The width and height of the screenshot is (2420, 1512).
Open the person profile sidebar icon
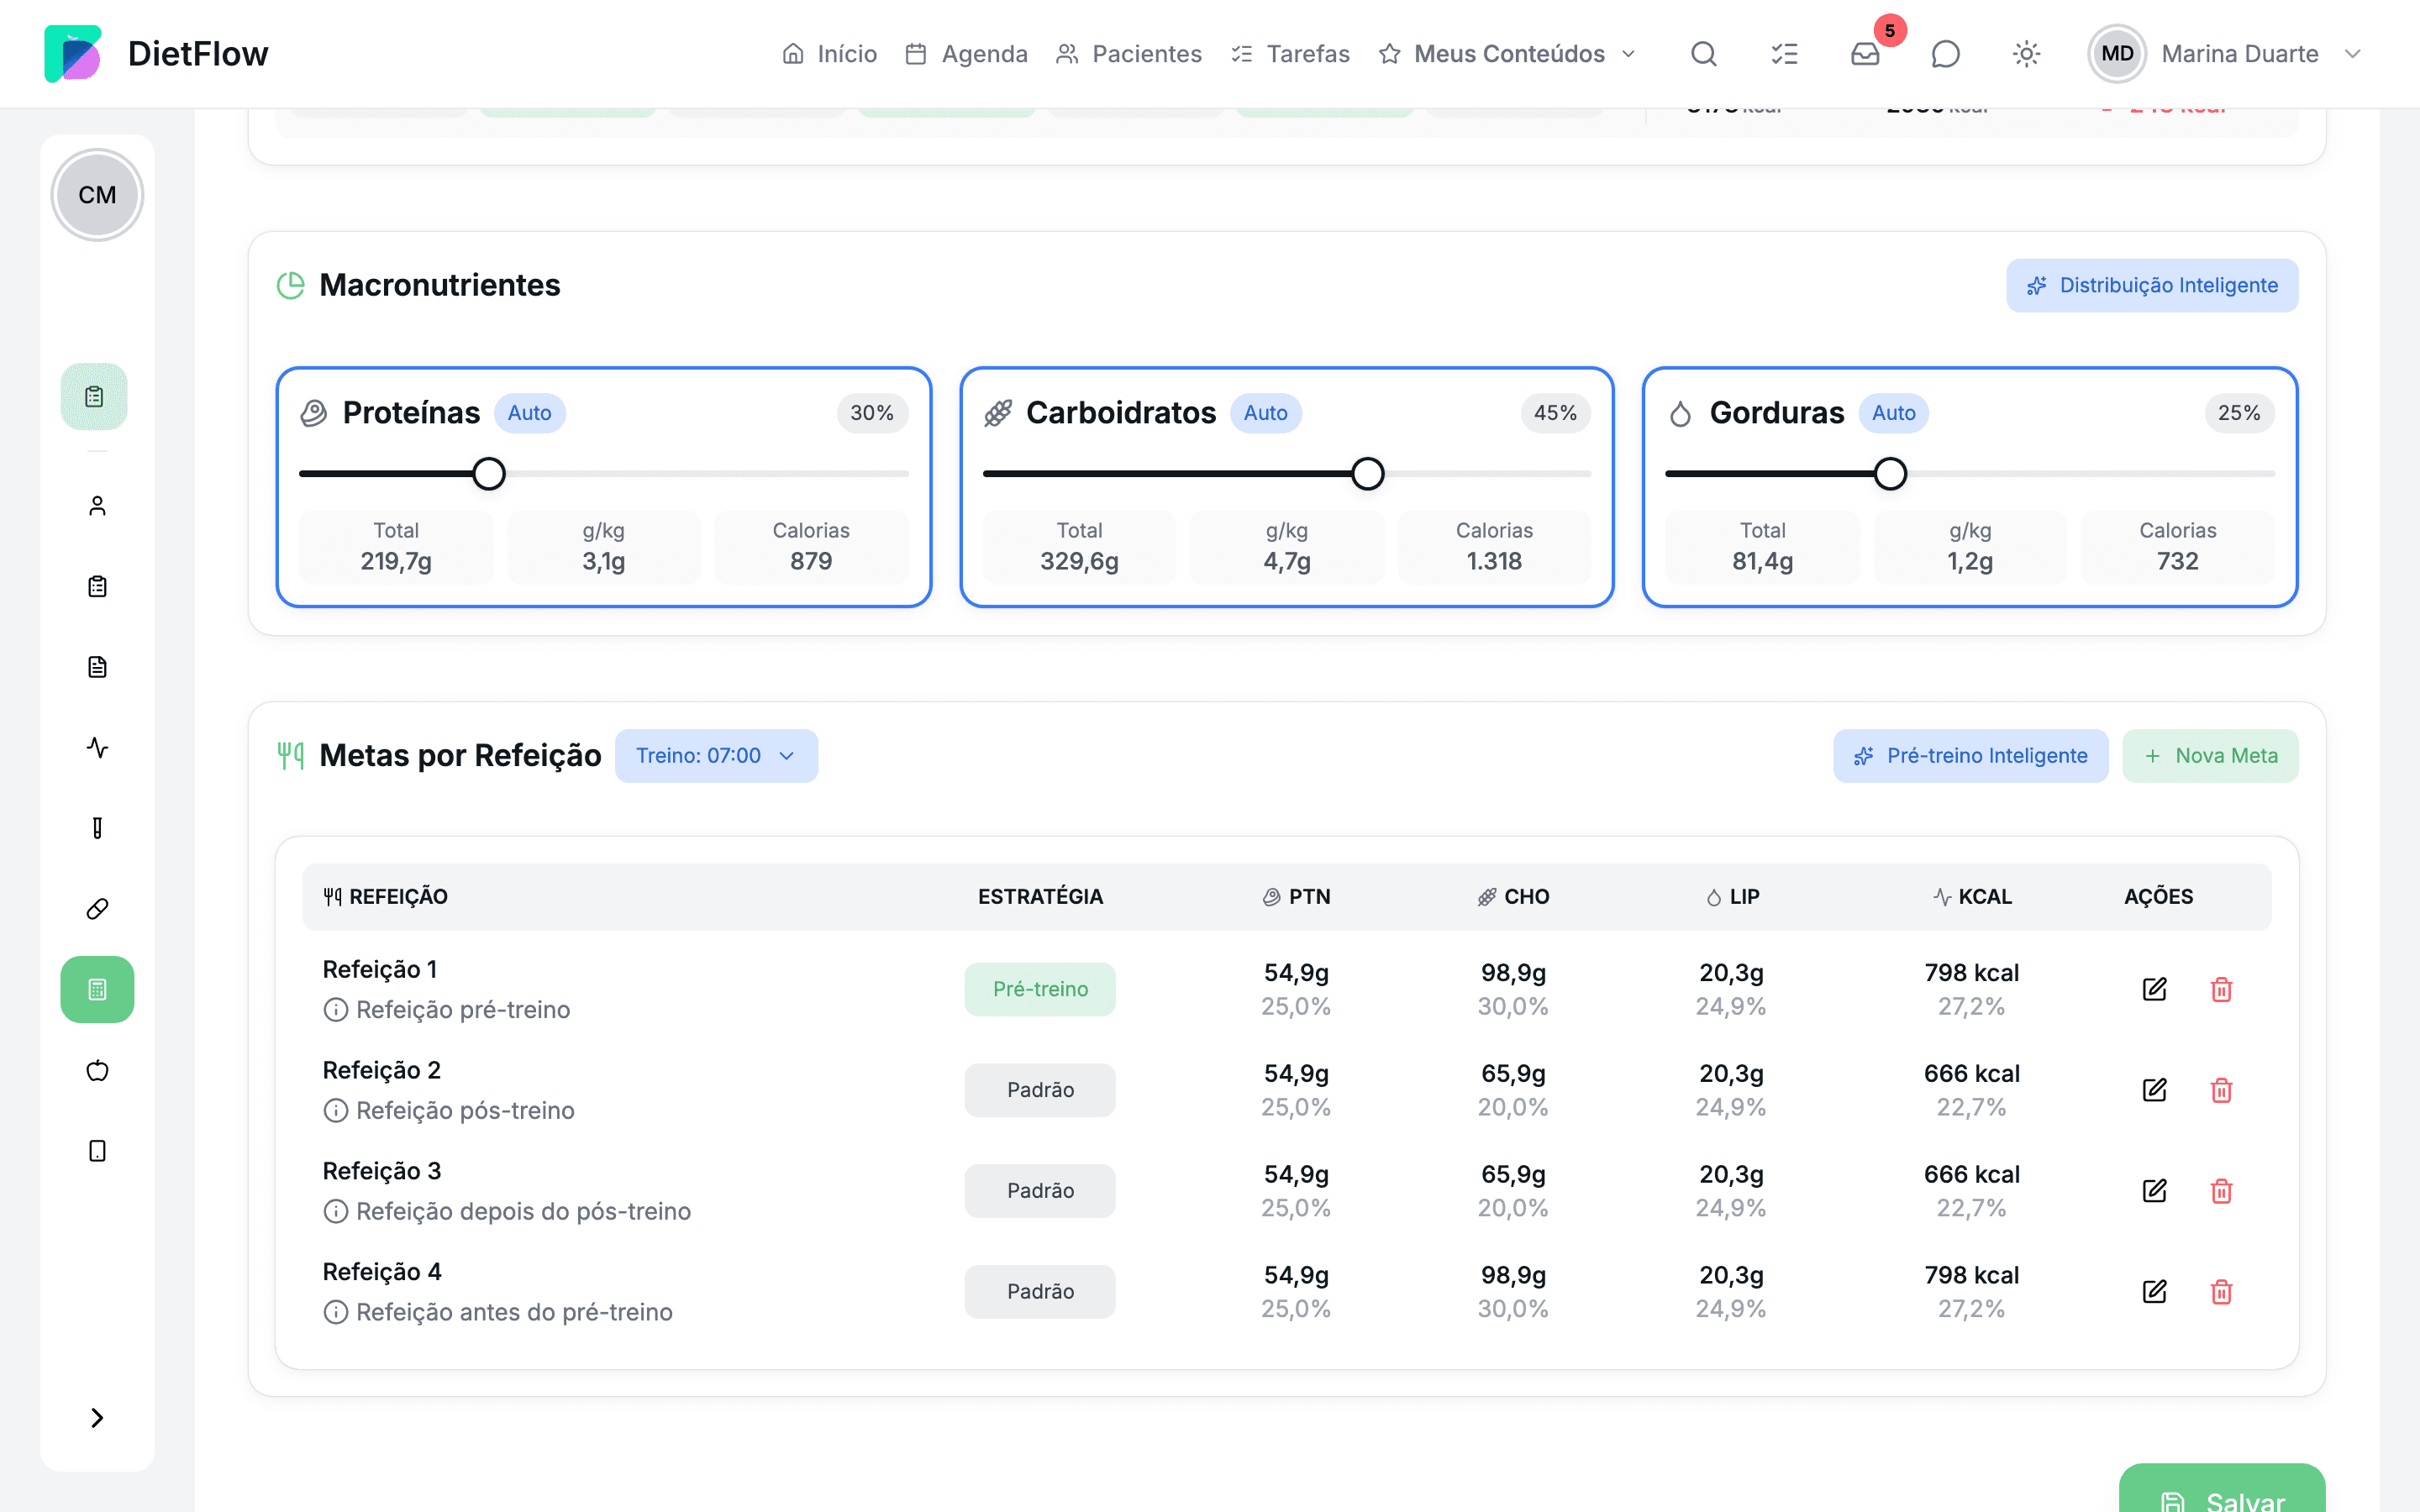pos(97,506)
